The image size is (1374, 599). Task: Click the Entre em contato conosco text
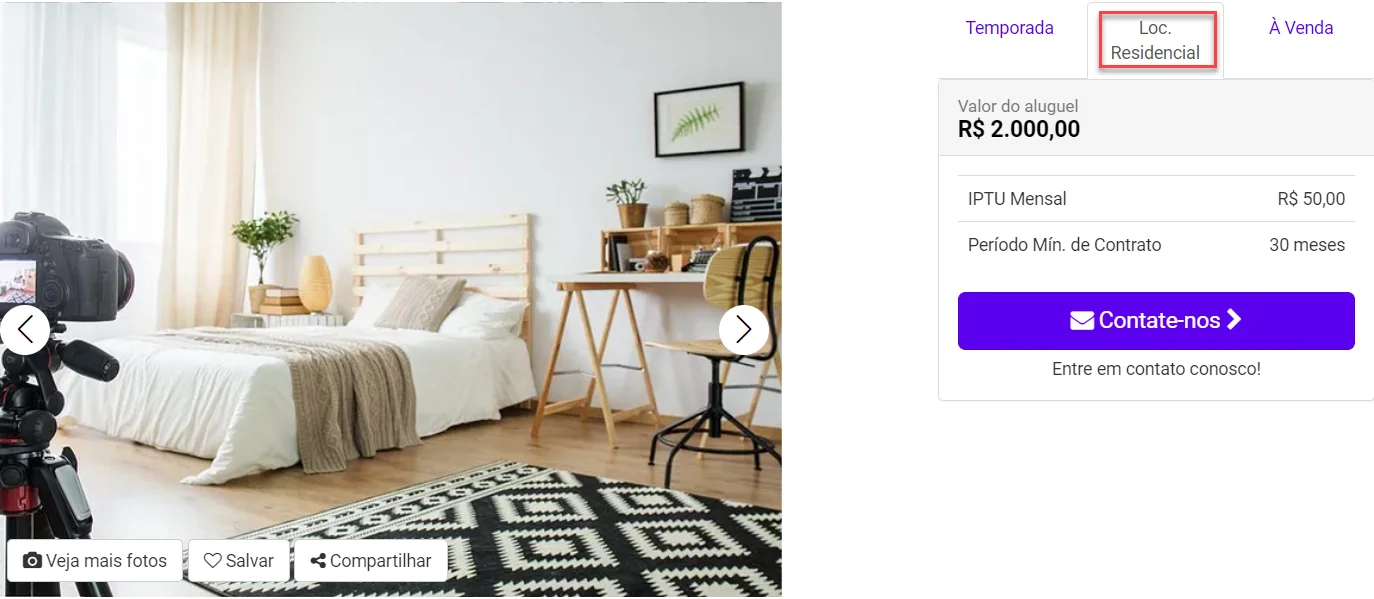click(x=1156, y=369)
